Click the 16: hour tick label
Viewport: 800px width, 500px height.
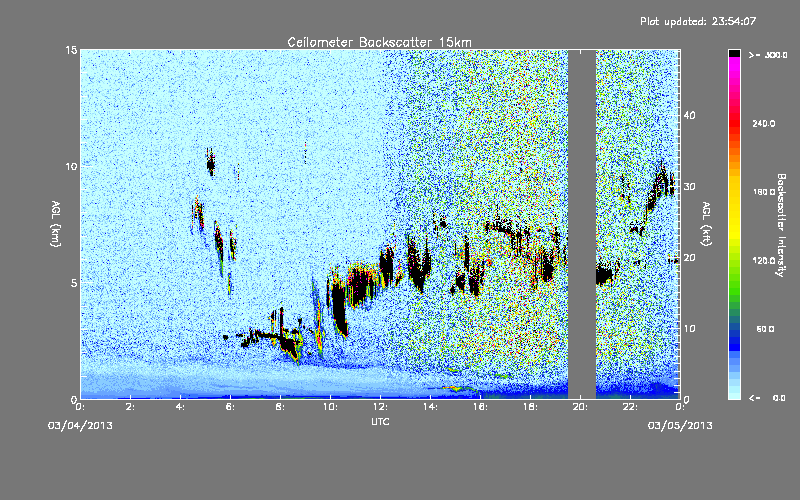(x=481, y=407)
